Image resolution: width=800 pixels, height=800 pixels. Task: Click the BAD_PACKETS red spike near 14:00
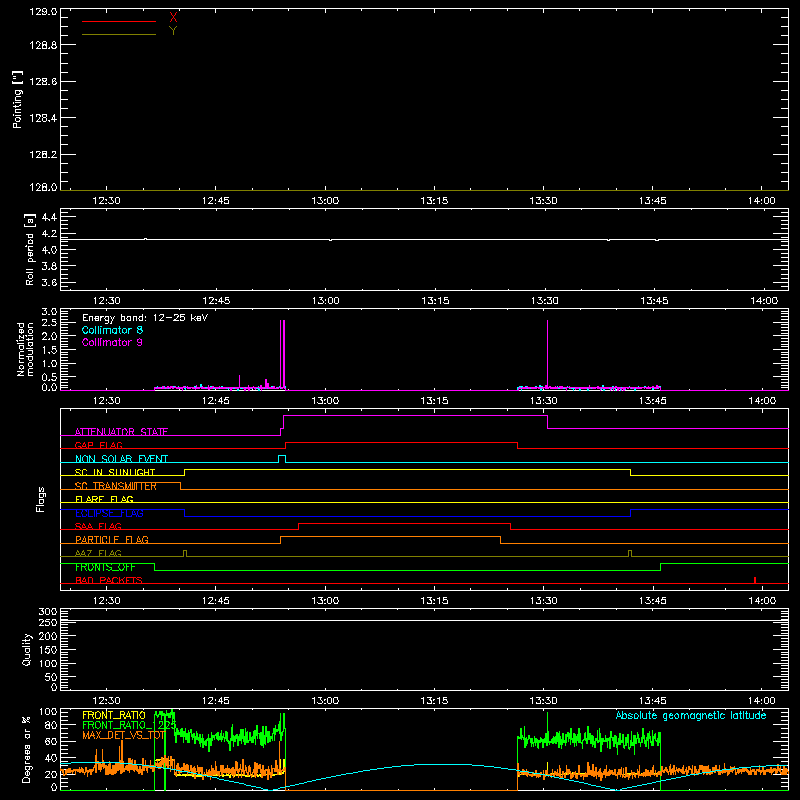755,580
